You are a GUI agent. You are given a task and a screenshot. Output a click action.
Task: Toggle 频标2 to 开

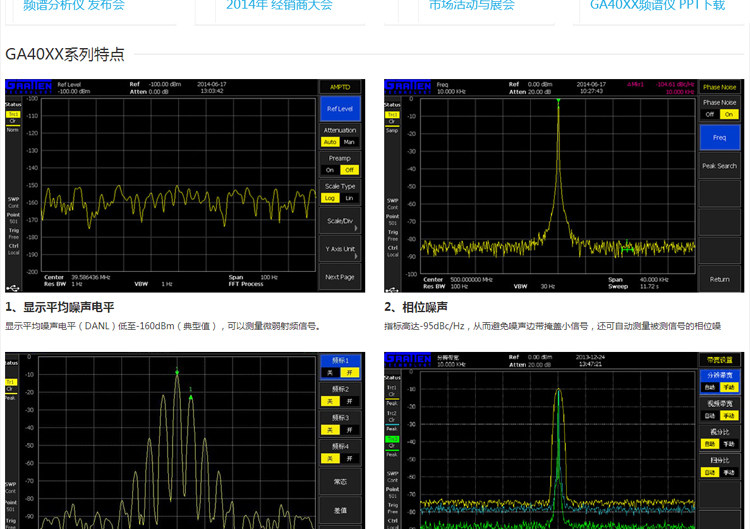coord(349,401)
